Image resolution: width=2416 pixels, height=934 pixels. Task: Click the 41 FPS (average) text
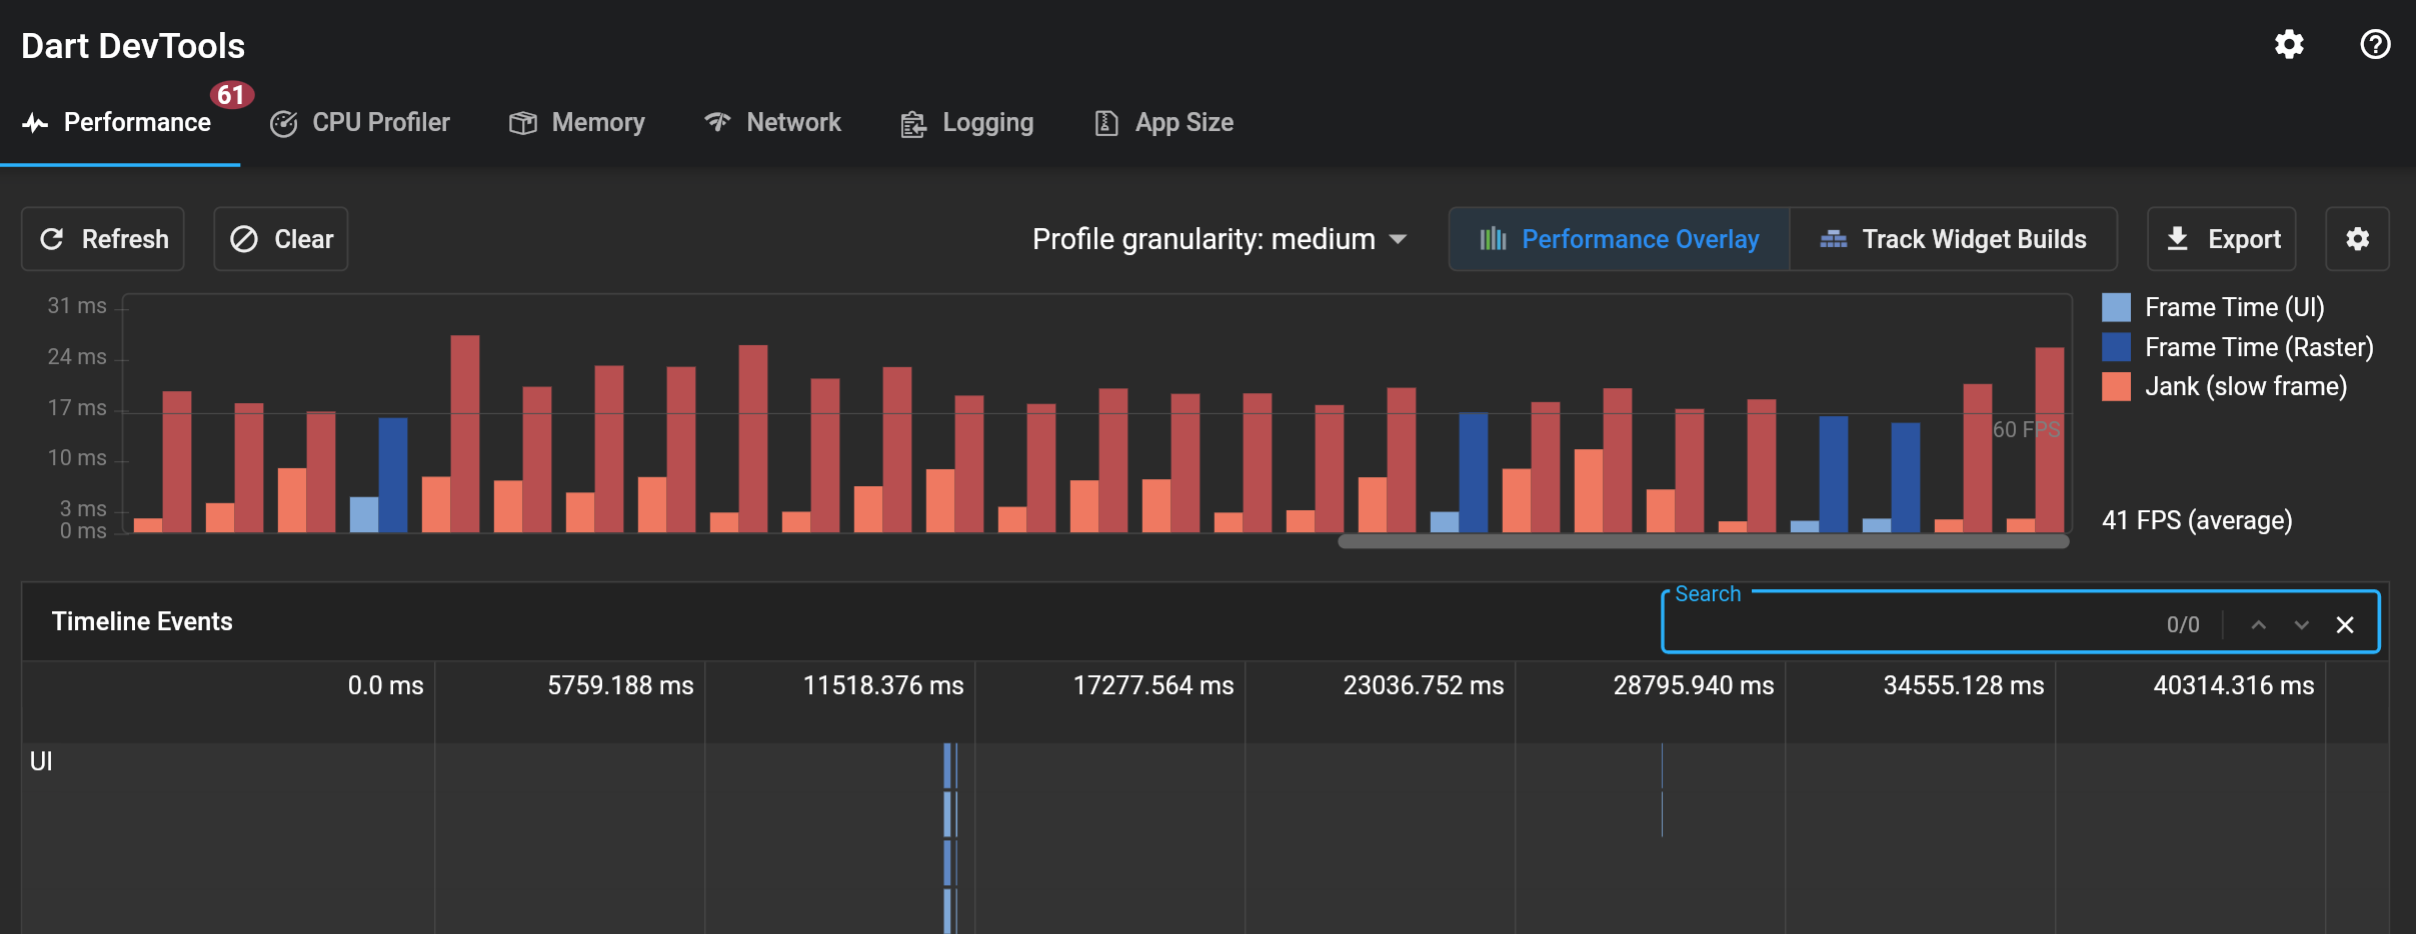[2197, 520]
